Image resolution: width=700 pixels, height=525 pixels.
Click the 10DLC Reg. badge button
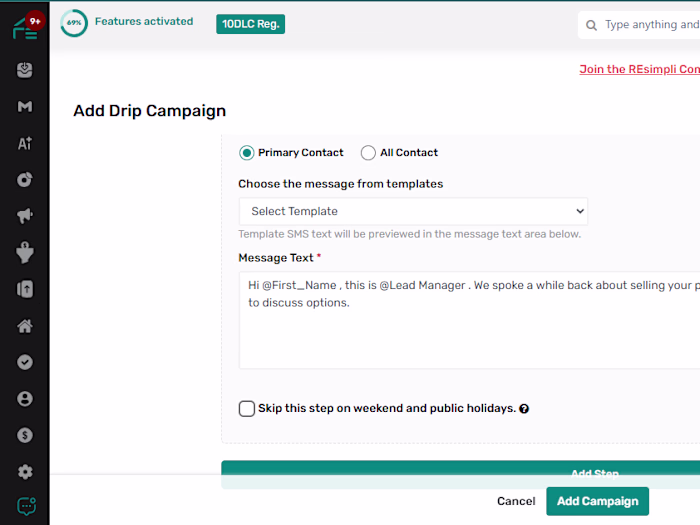coord(250,24)
